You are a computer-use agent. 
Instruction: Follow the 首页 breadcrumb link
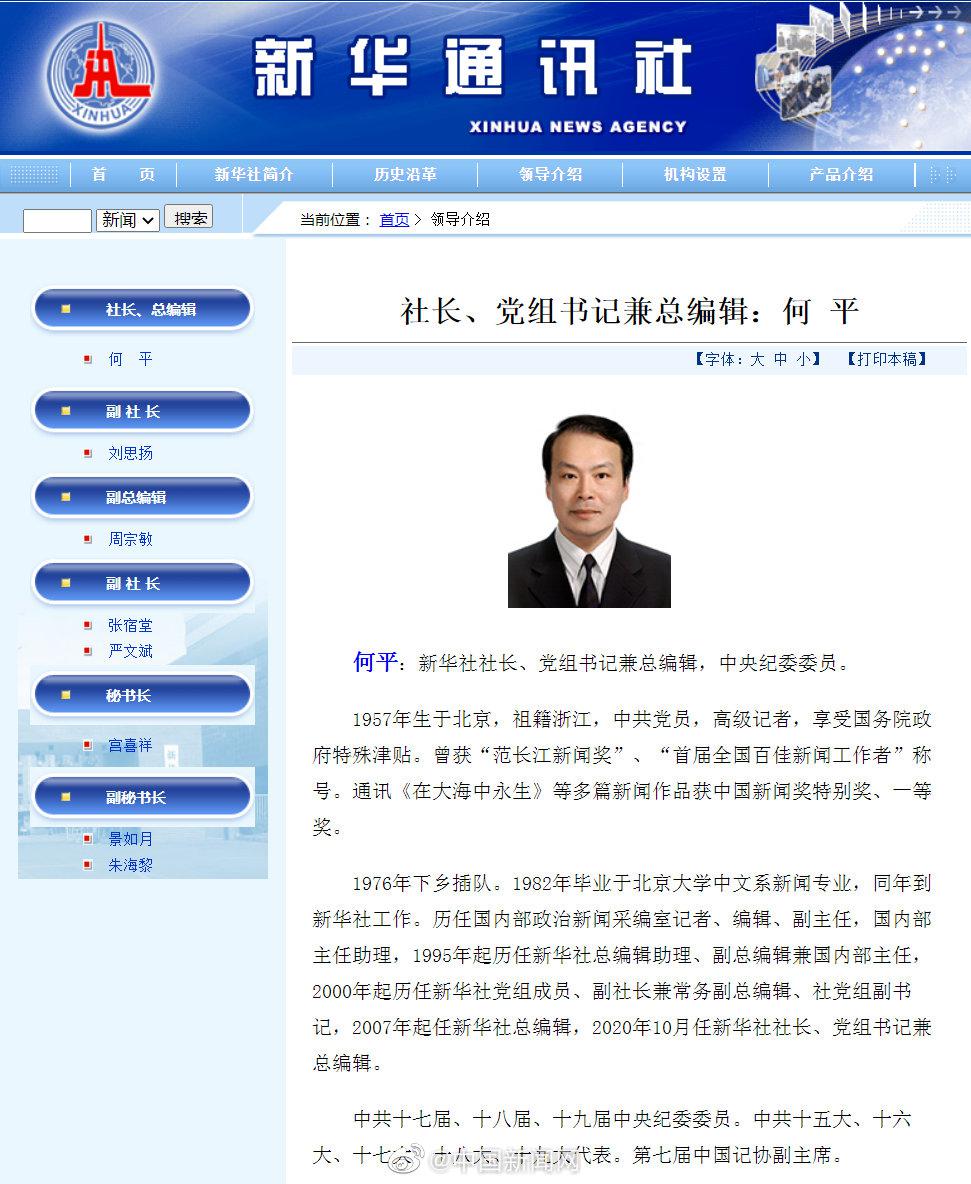[x=394, y=220]
